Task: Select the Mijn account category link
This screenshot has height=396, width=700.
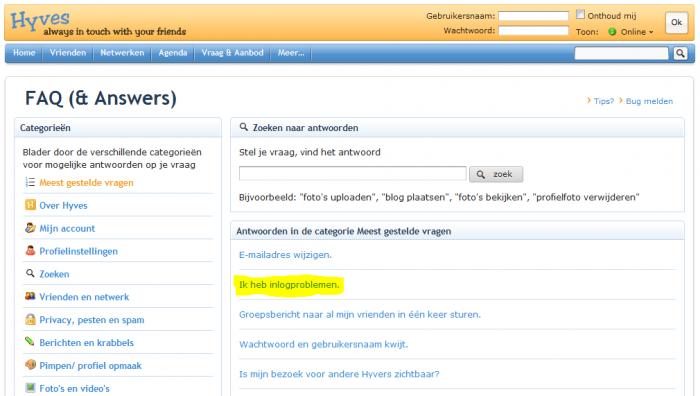Action: point(67,229)
